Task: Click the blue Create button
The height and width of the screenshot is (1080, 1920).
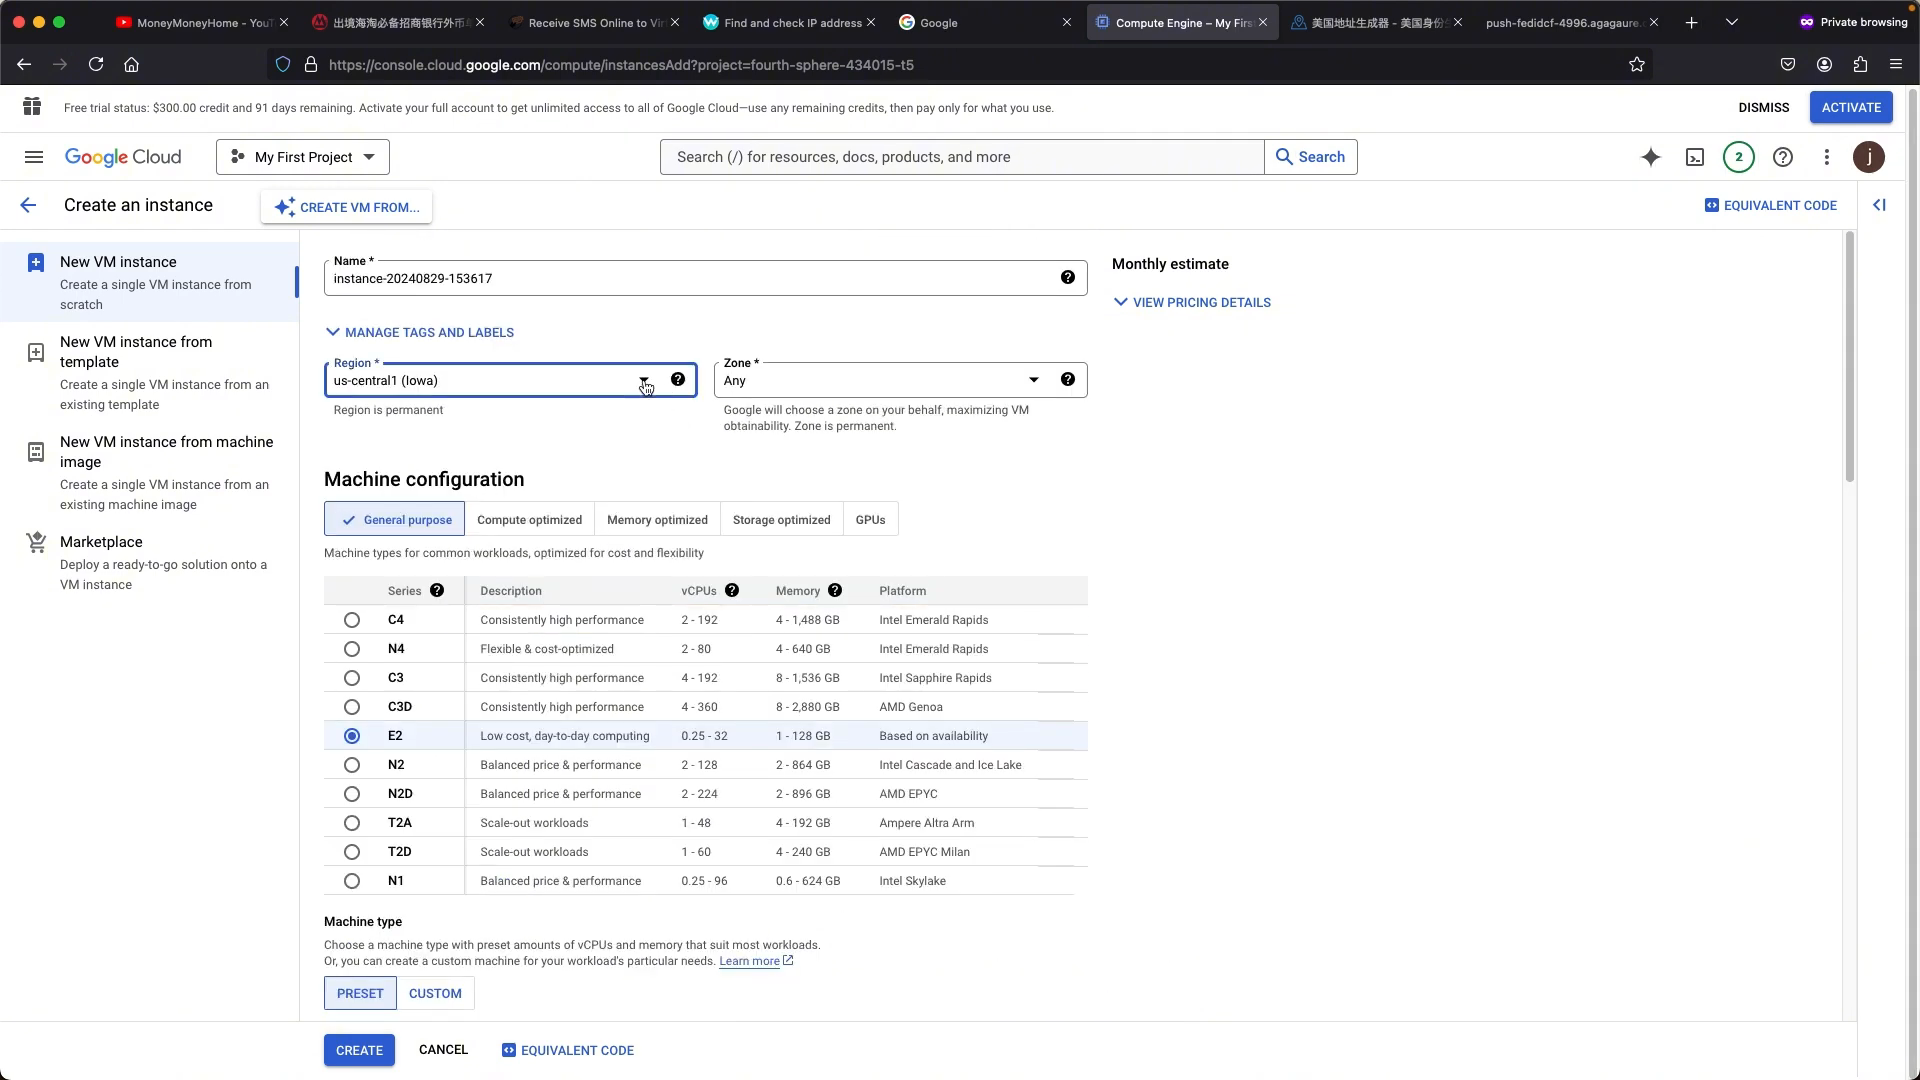Action: pyautogui.click(x=359, y=1050)
